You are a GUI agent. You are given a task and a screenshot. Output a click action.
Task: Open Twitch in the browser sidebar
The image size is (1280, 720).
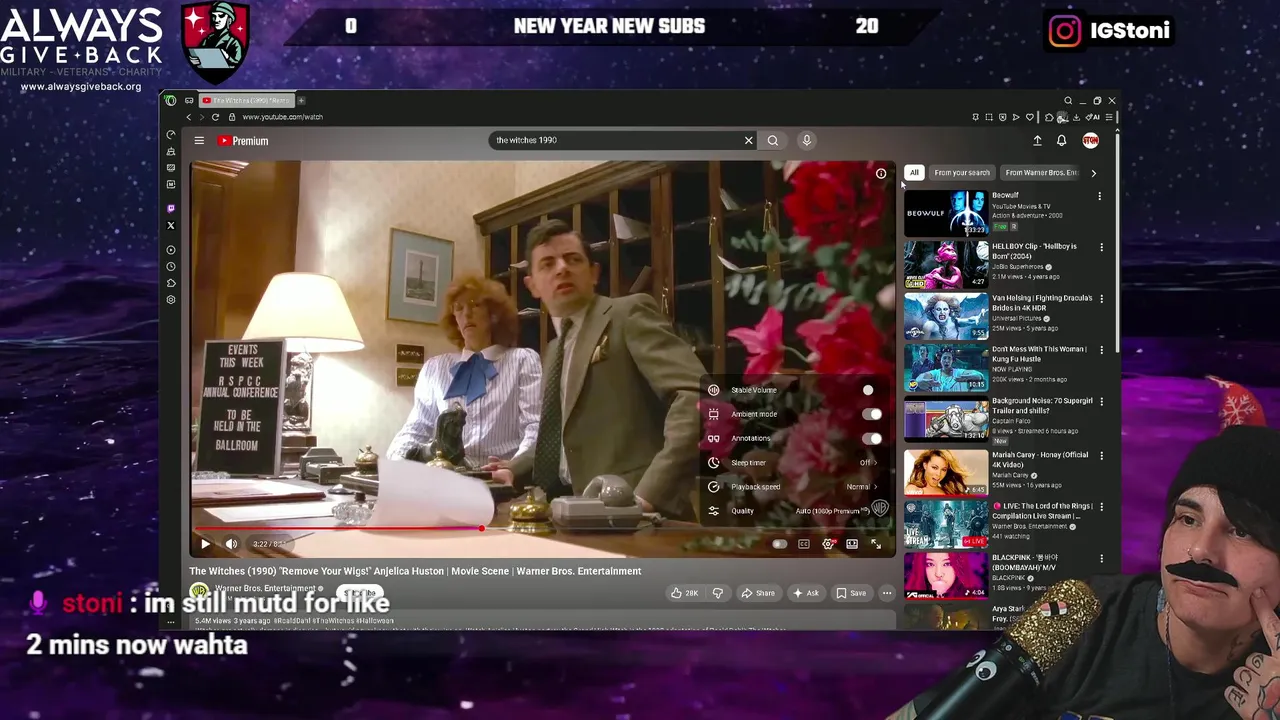click(170, 209)
